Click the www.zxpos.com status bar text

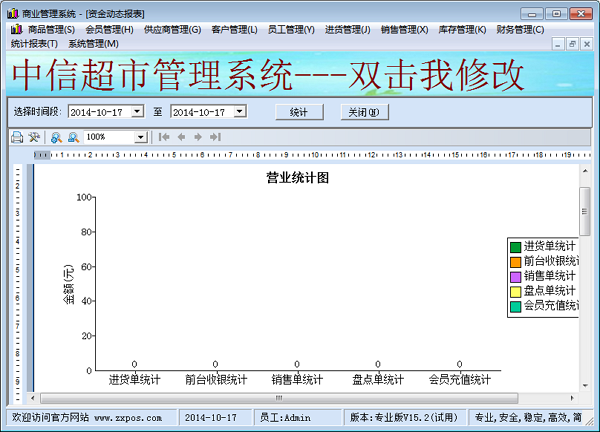coord(128,418)
